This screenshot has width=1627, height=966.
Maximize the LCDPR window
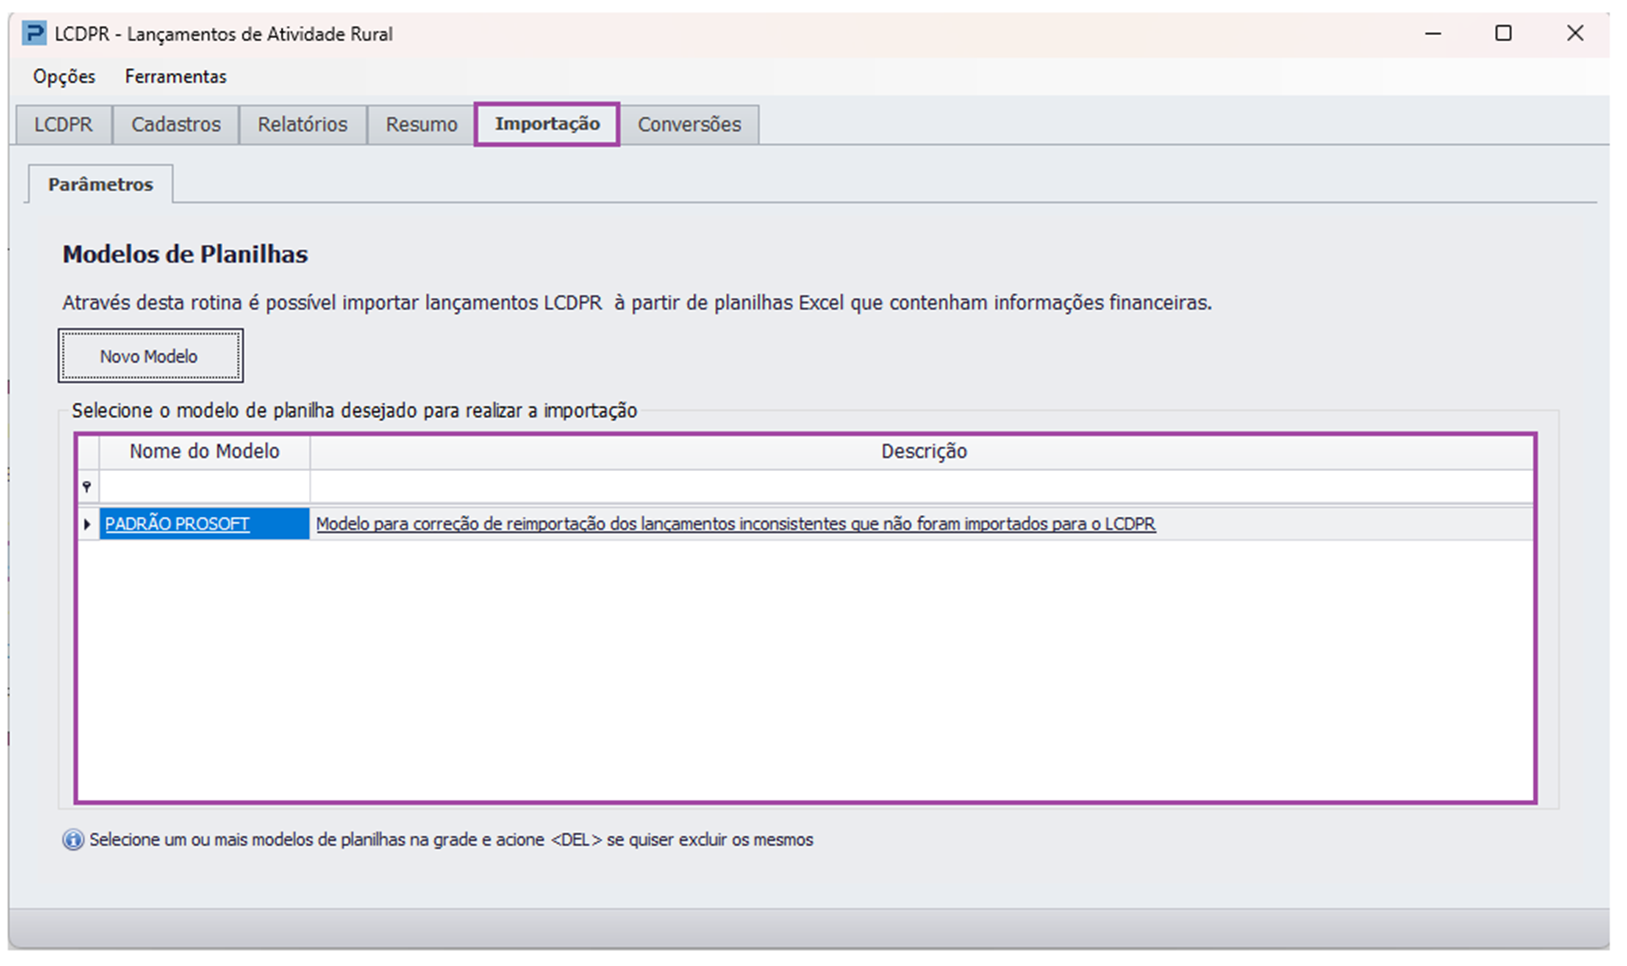[1503, 33]
